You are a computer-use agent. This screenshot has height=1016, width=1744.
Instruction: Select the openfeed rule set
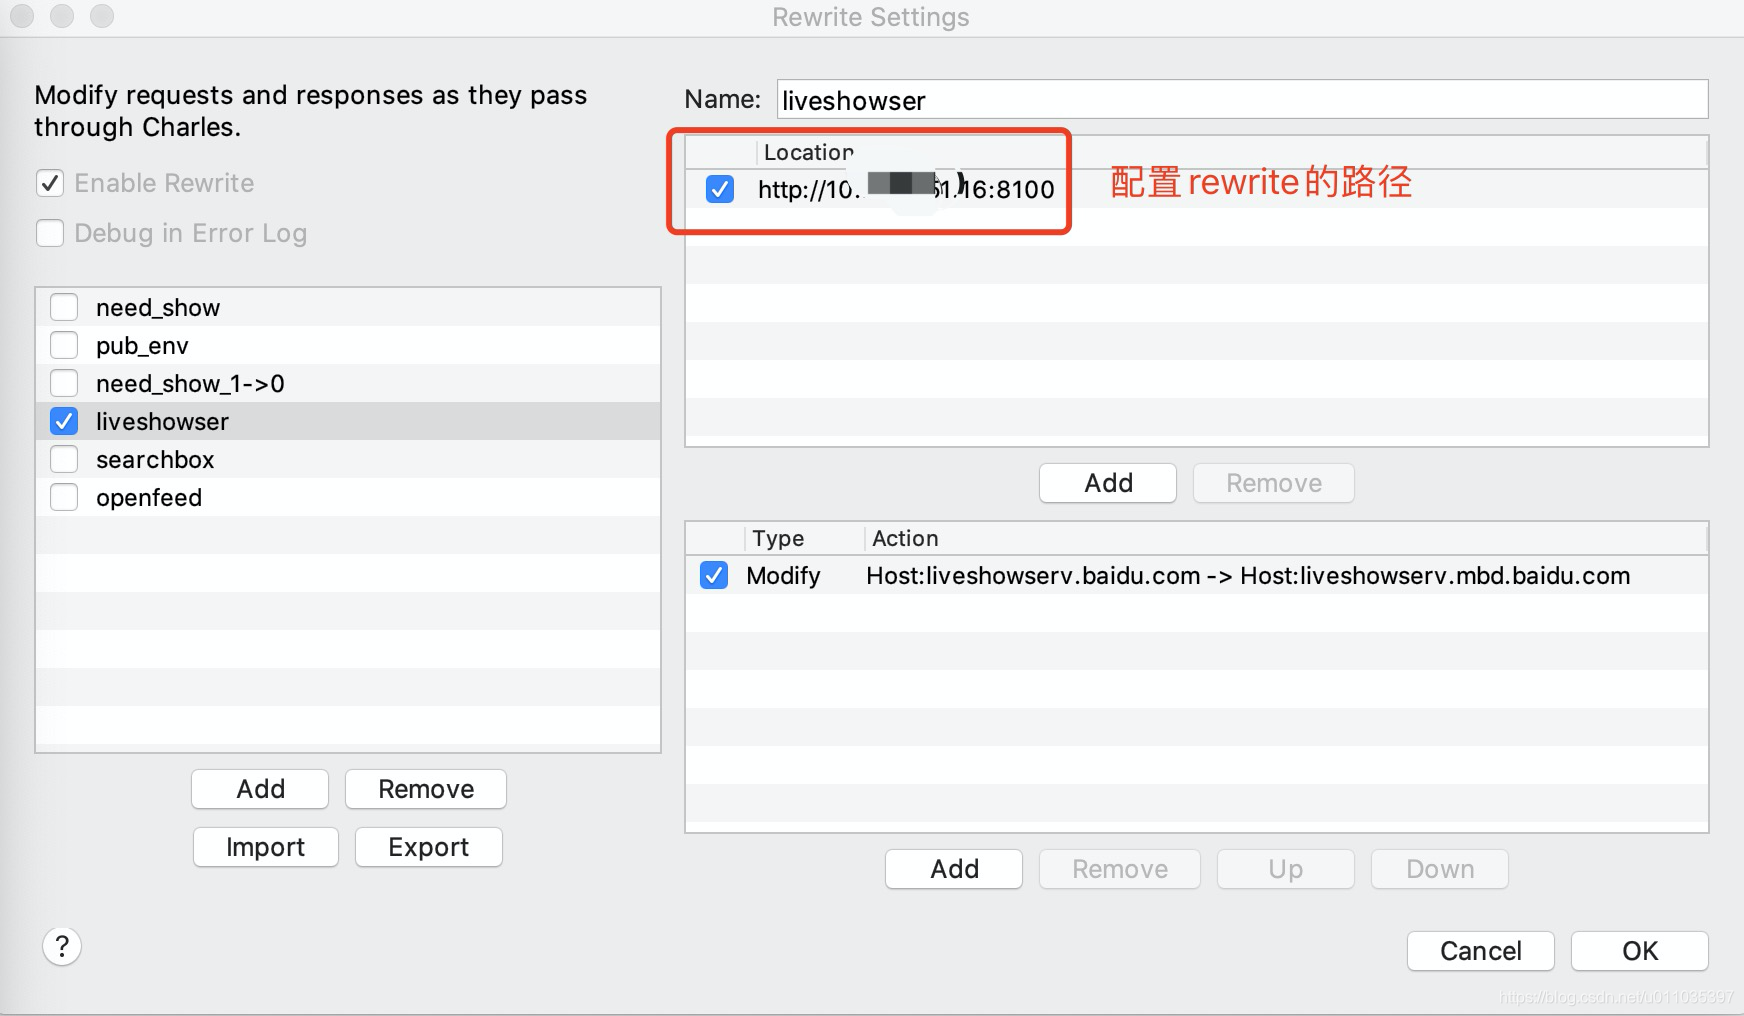pyautogui.click(x=348, y=497)
